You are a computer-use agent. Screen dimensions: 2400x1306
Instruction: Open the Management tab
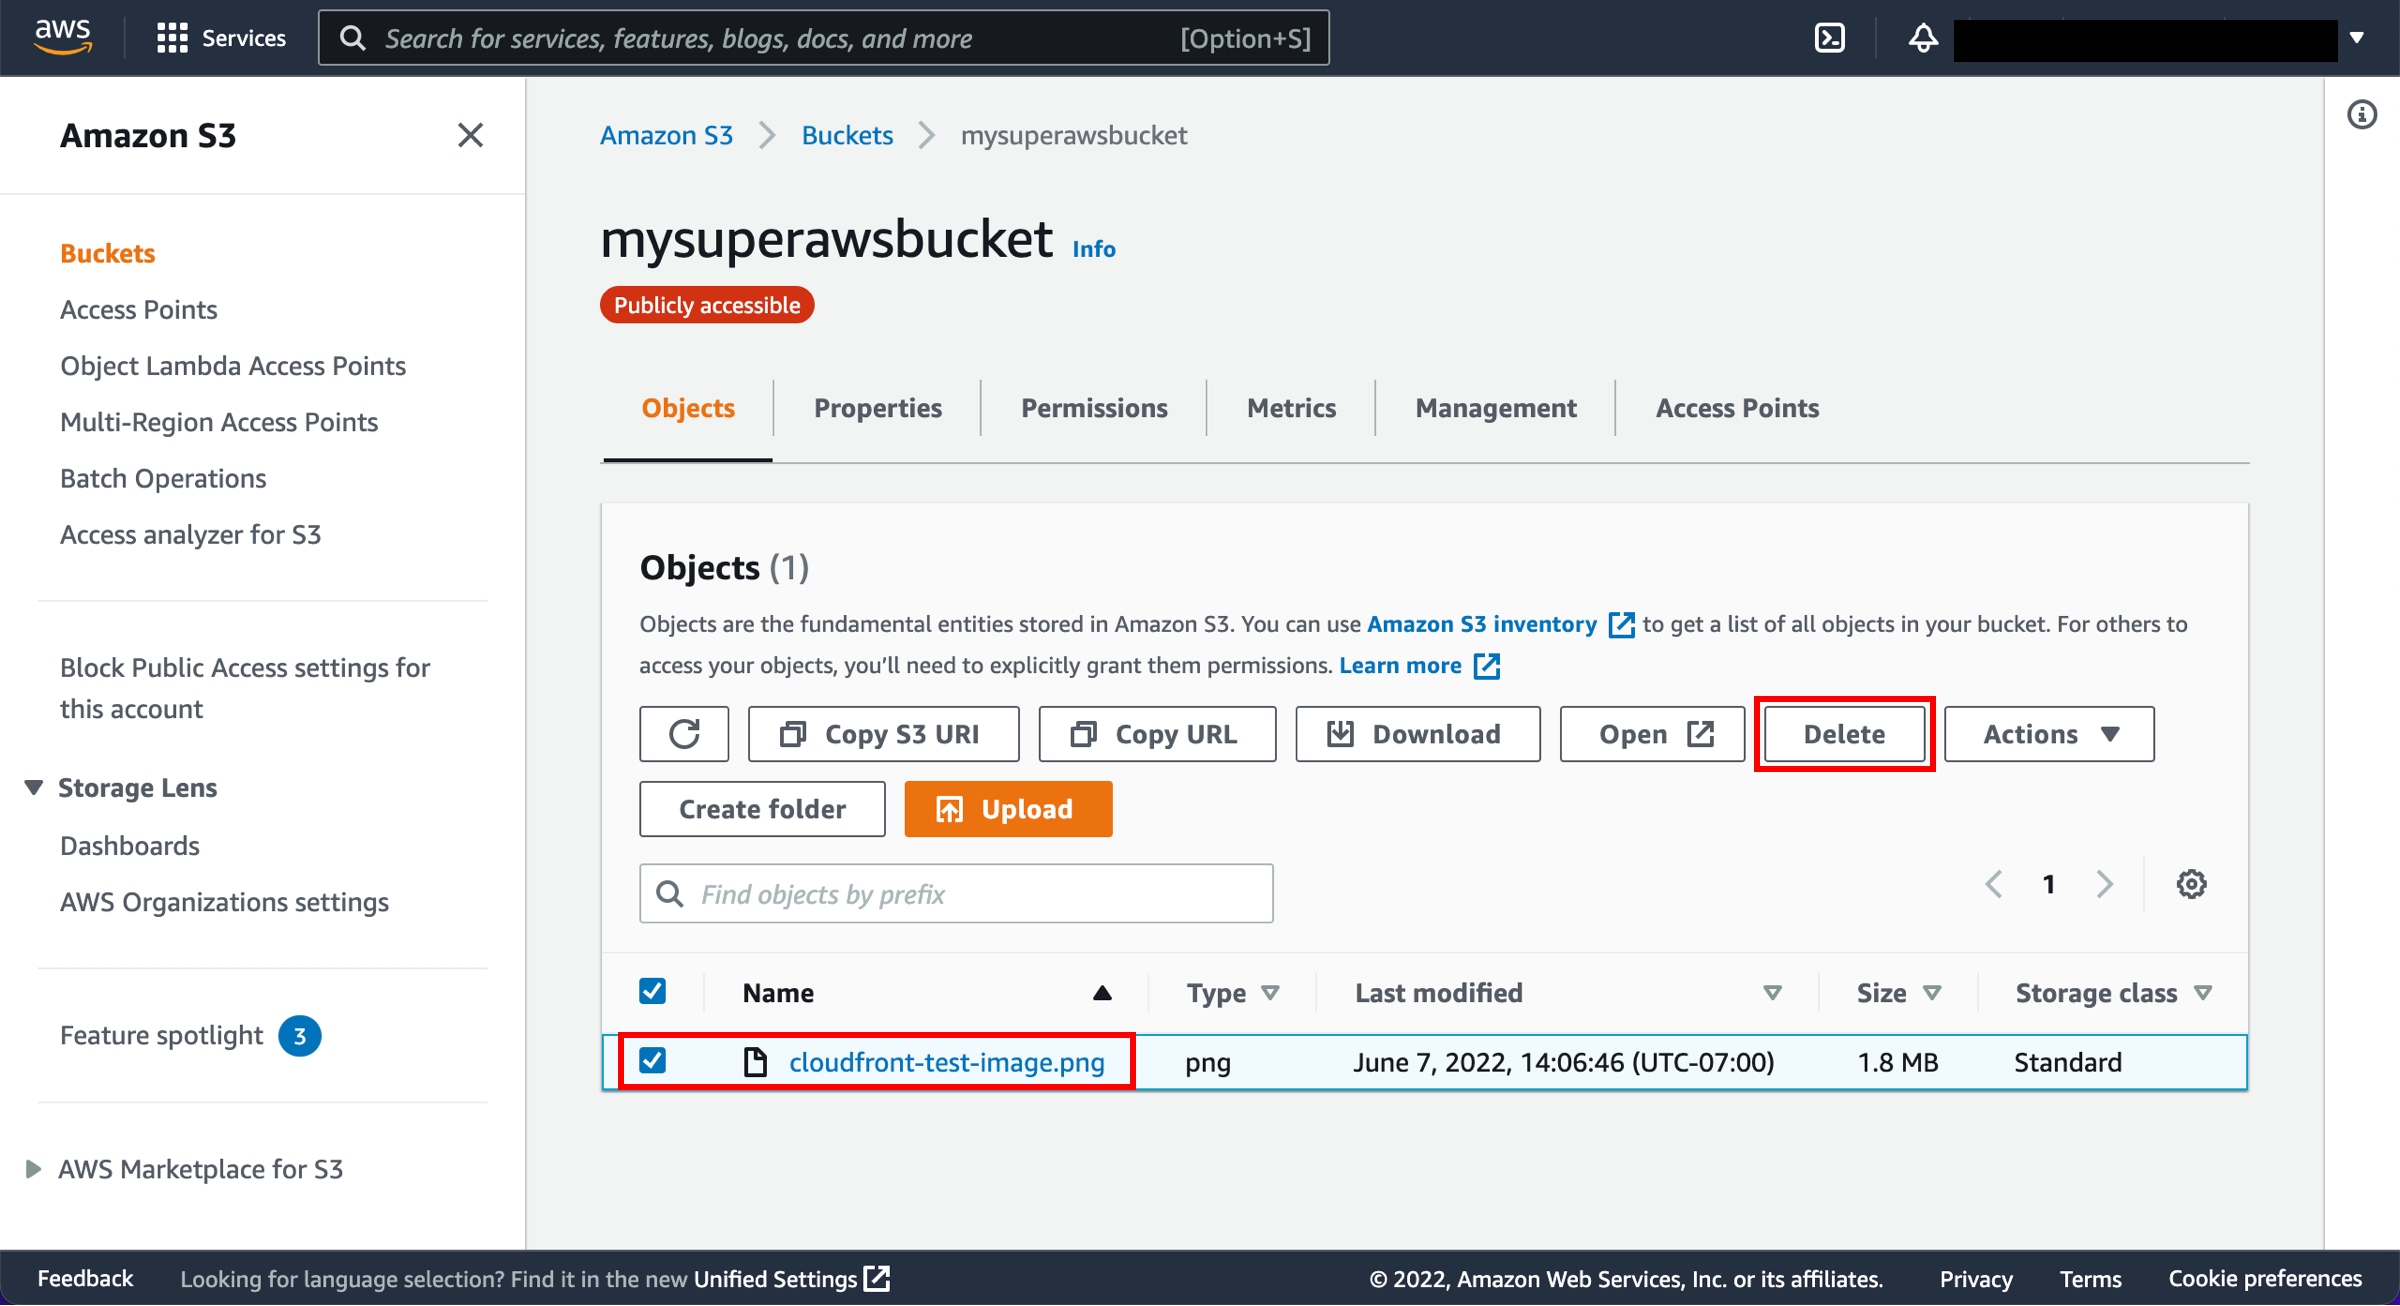[x=1495, y=408]
